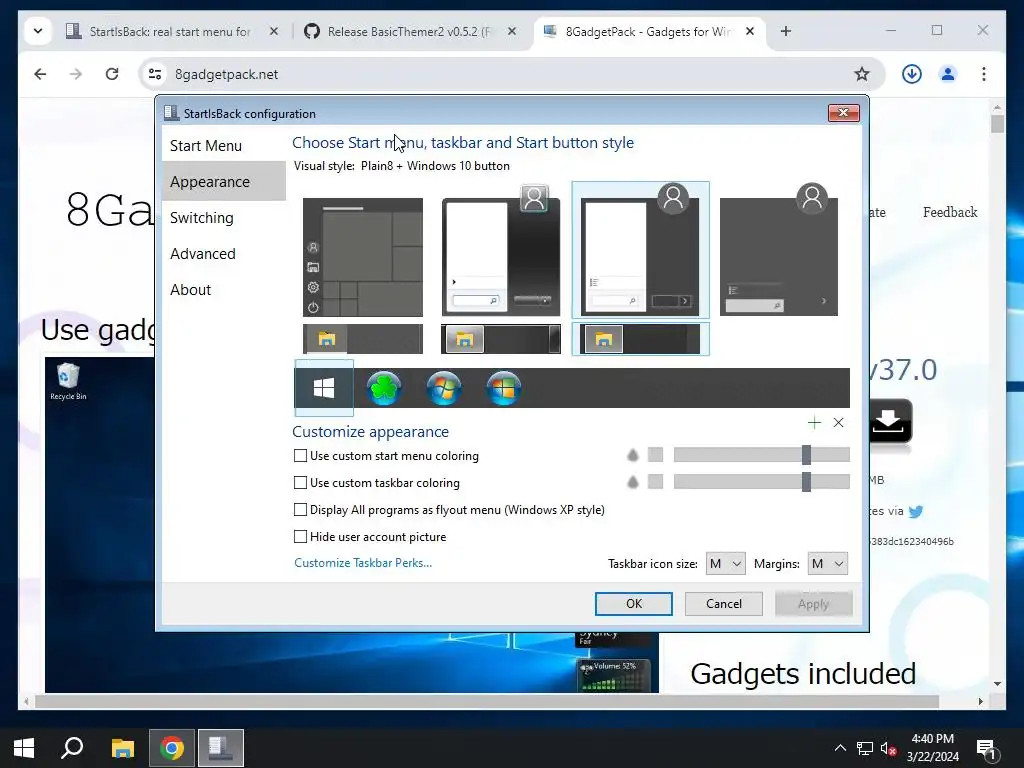Image resolution: width=1024 pixels, height=768 pixels.
Task: Click the Apply button
Action: pyautogui.click(x=813, y=603)
